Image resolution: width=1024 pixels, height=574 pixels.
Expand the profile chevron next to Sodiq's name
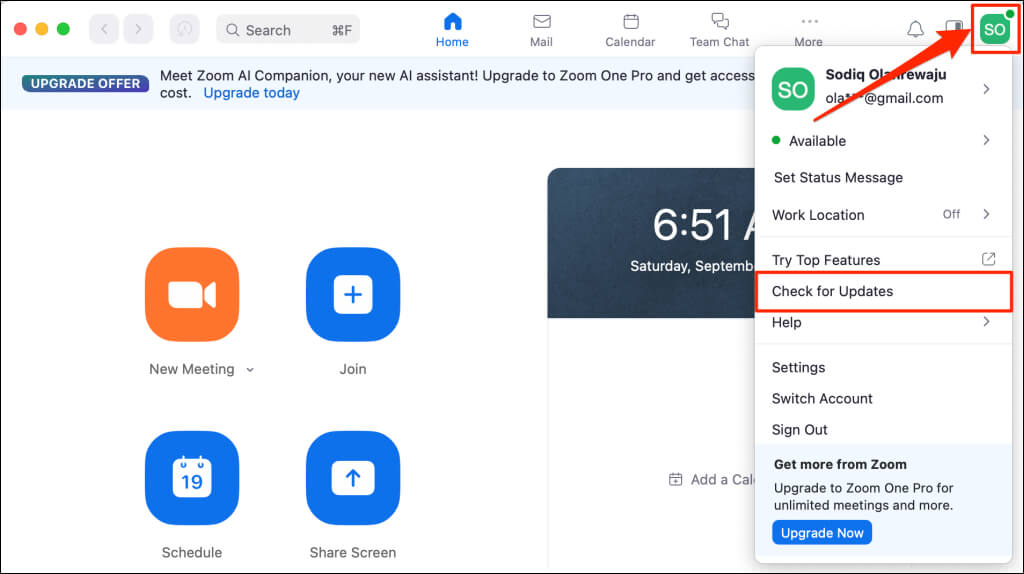(x=986, y=89)
